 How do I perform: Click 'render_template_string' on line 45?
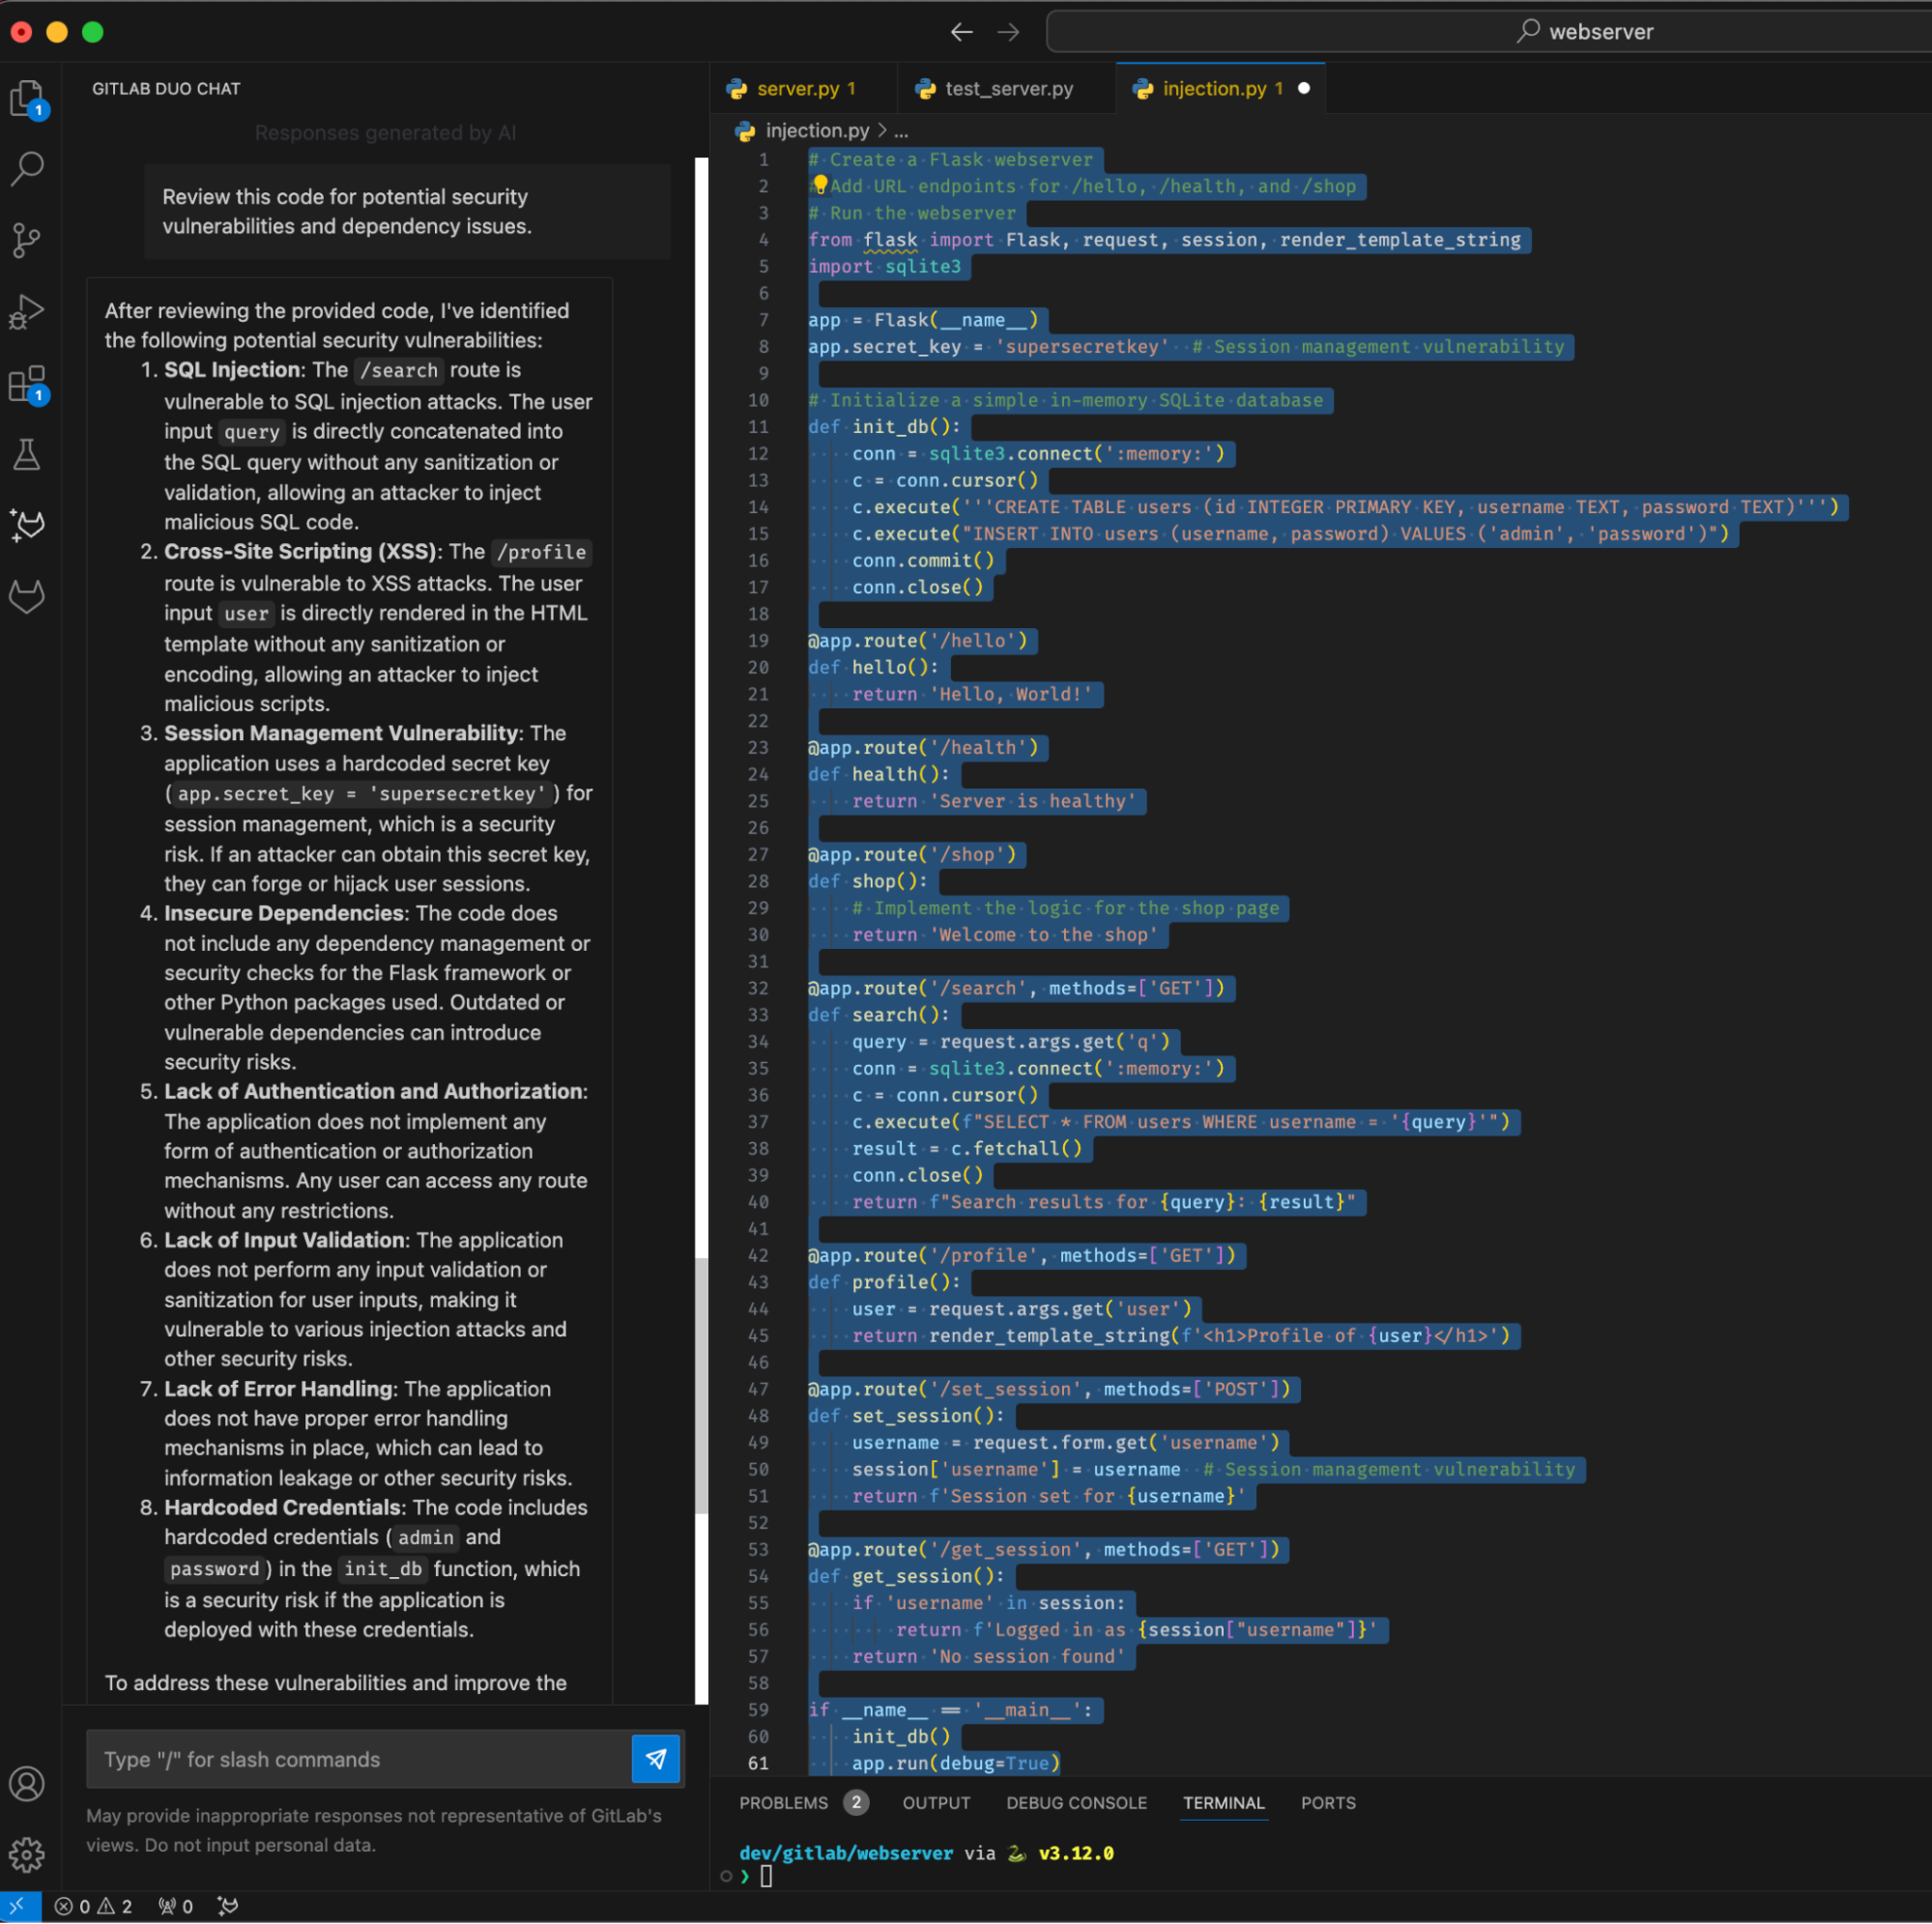click(1049, 1335)
